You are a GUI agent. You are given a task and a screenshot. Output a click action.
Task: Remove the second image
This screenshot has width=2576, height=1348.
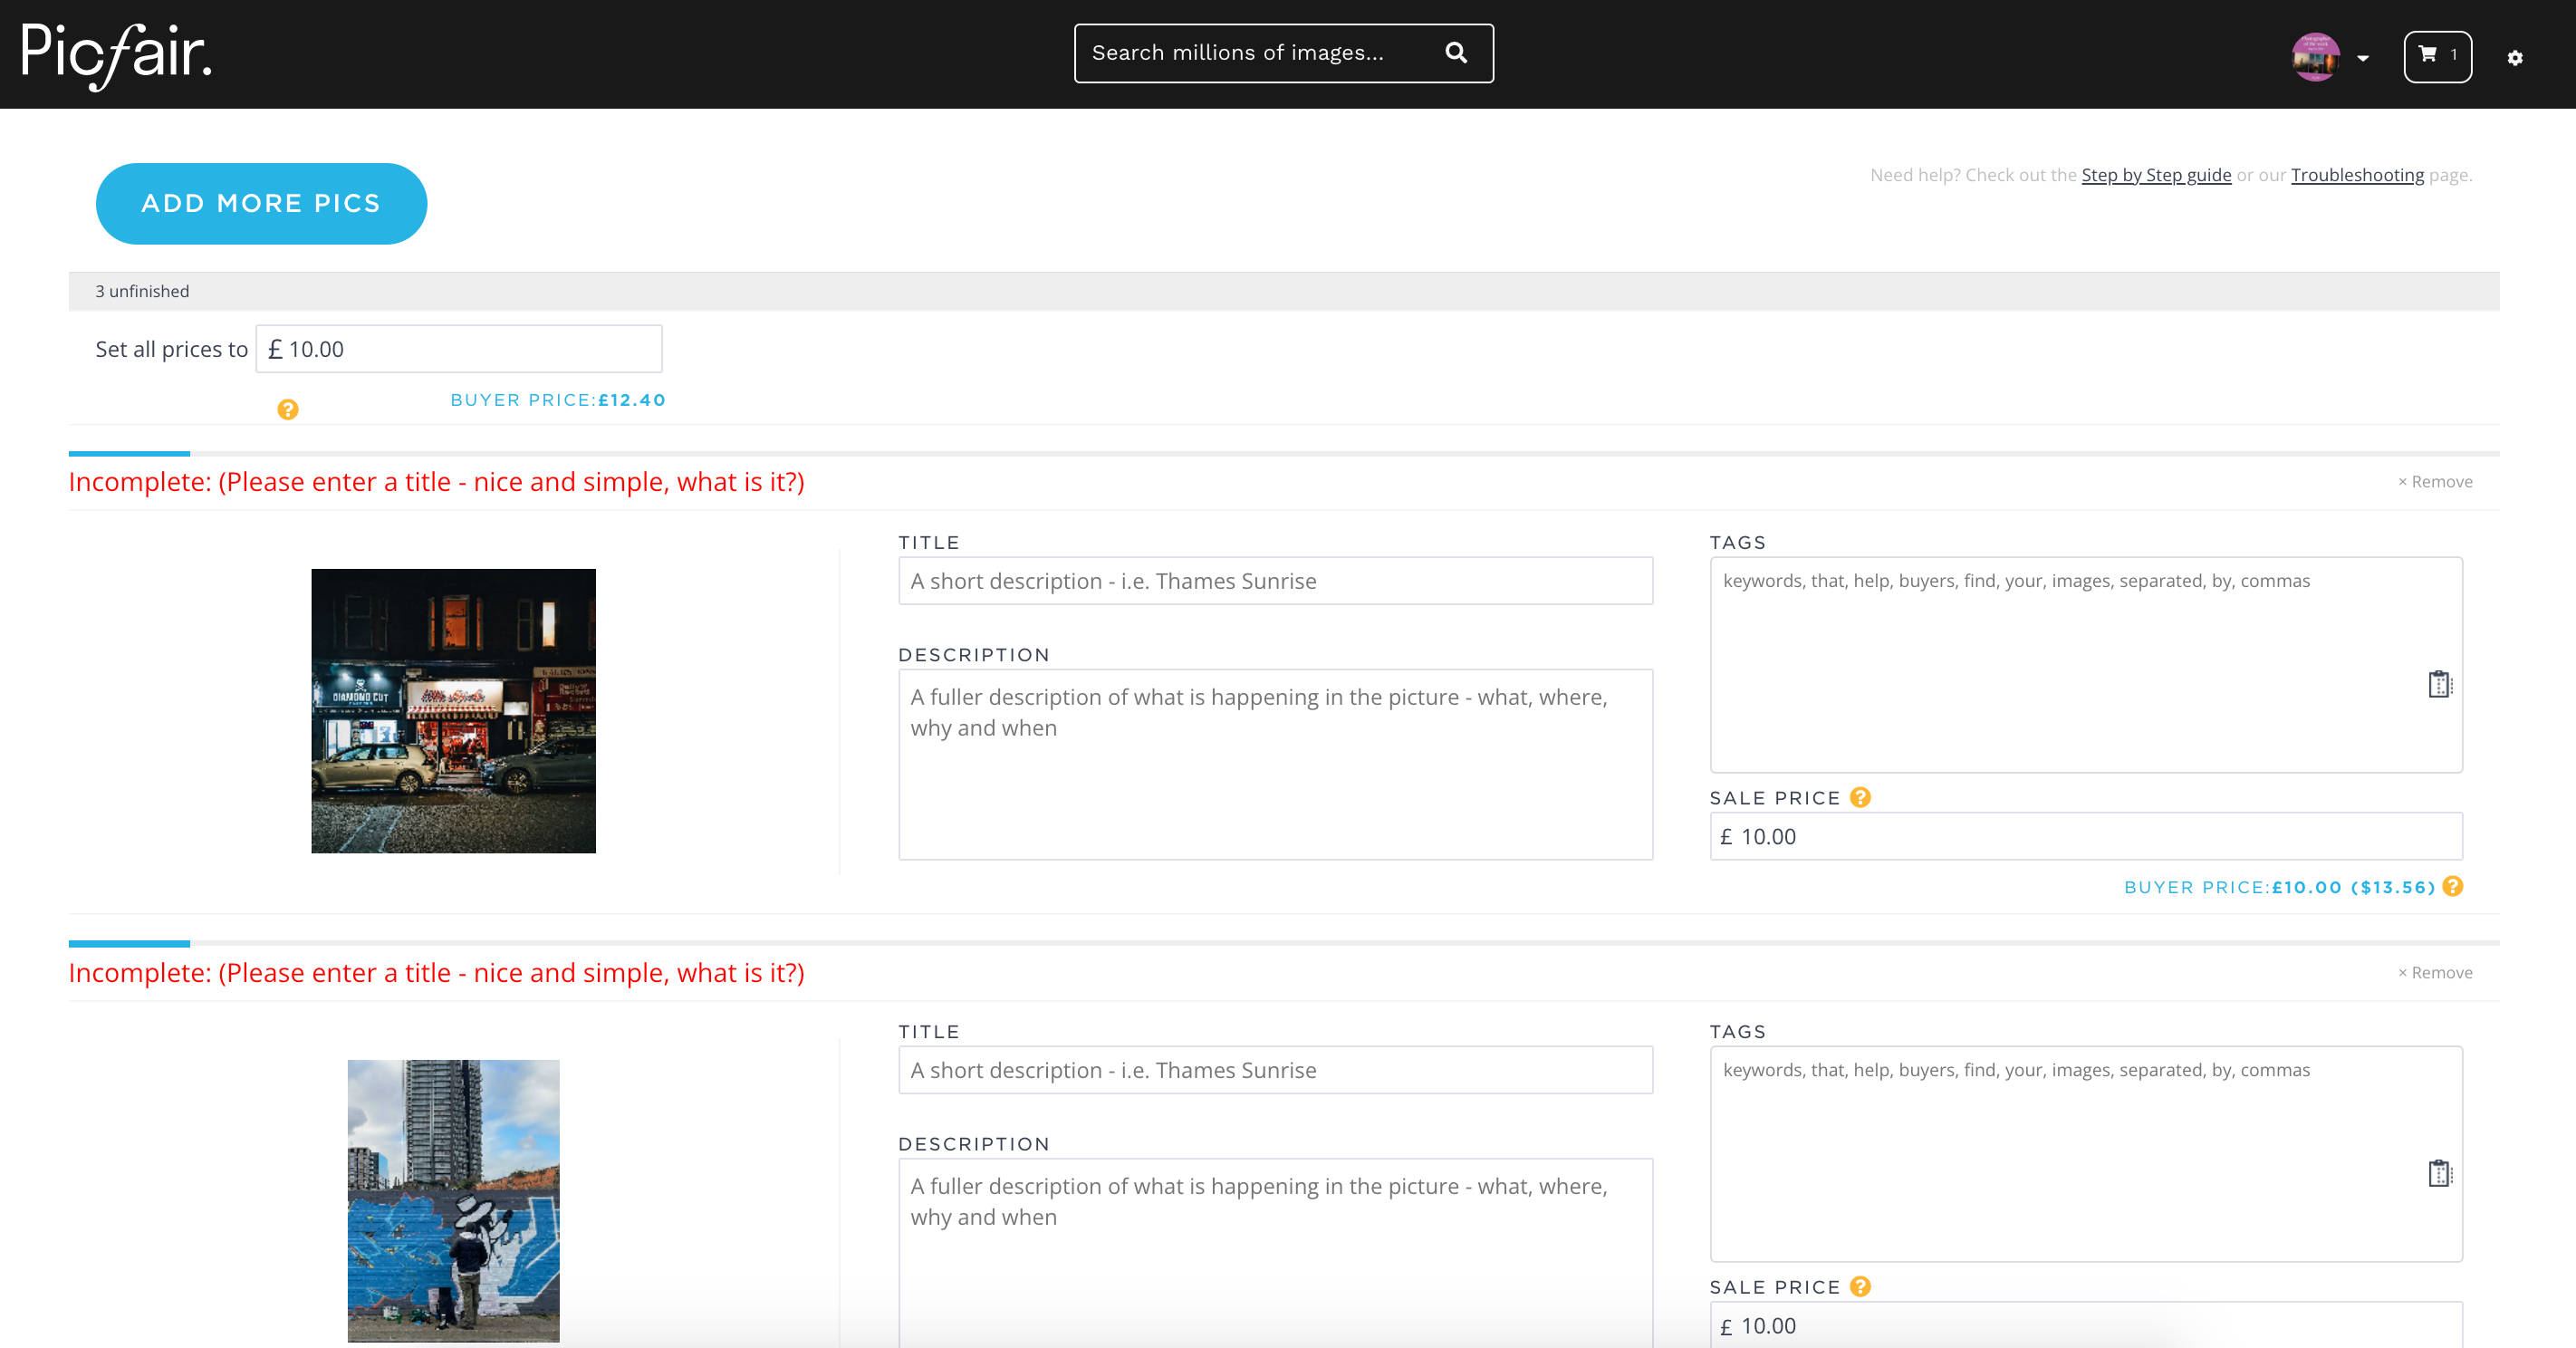tap(2434, 973)
